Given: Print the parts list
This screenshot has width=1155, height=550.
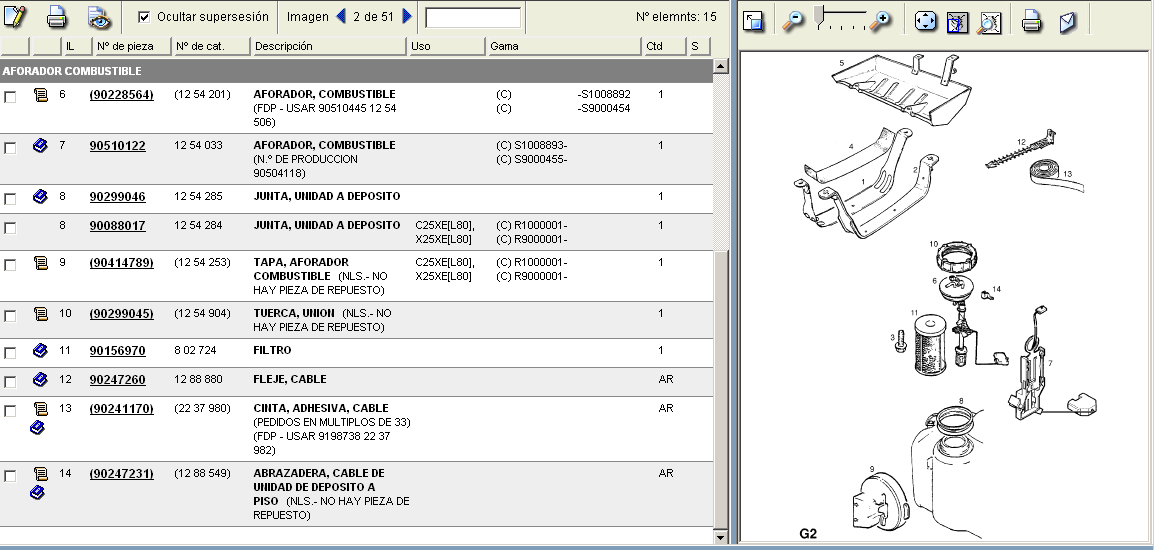Looking at the screenshot, I should 57,17.
